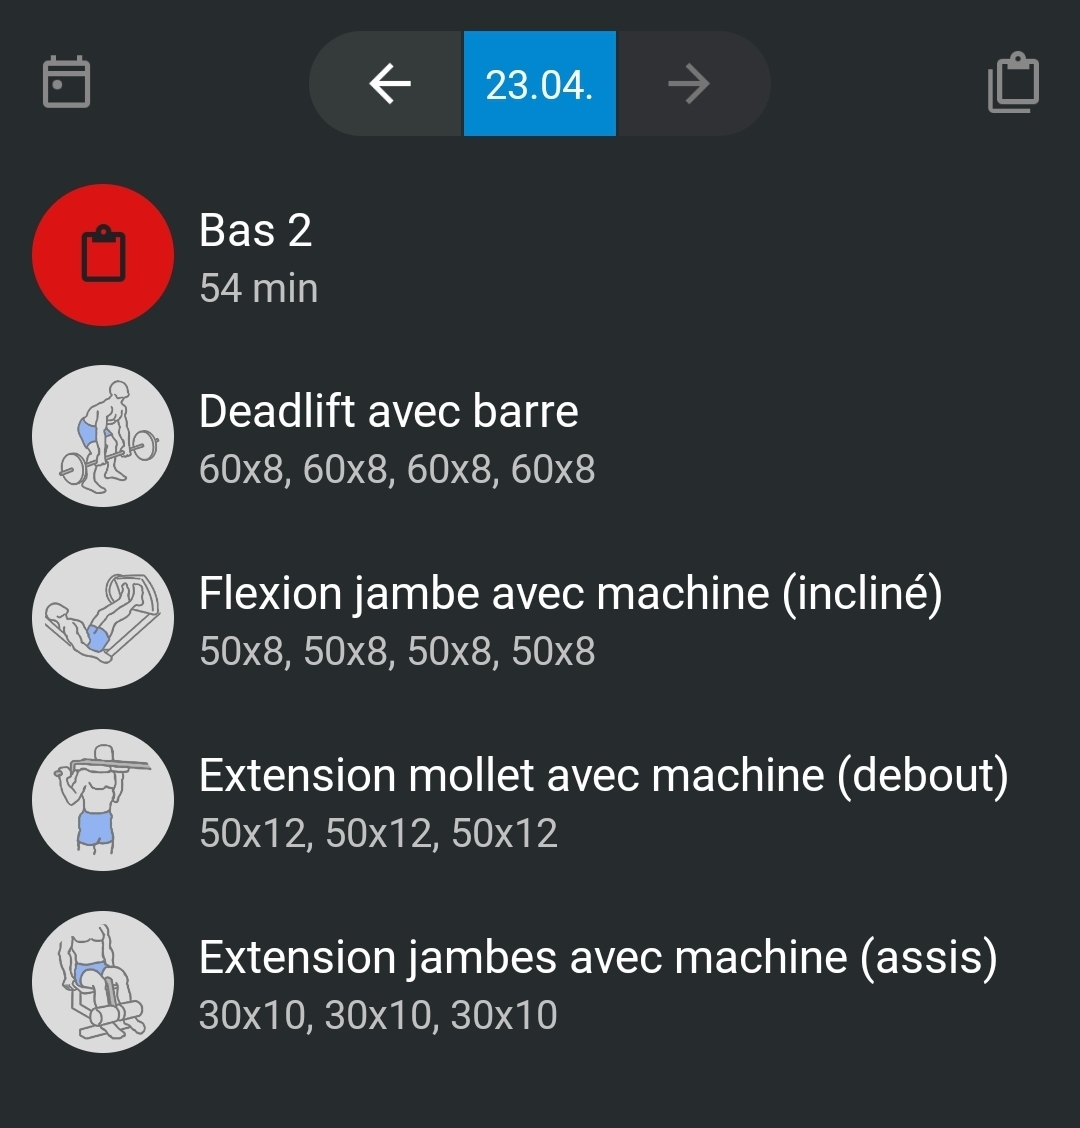Open Flexion jambe avec machine (incliné)
The image size is (1080, 1128).
click(x=570, y=594)
